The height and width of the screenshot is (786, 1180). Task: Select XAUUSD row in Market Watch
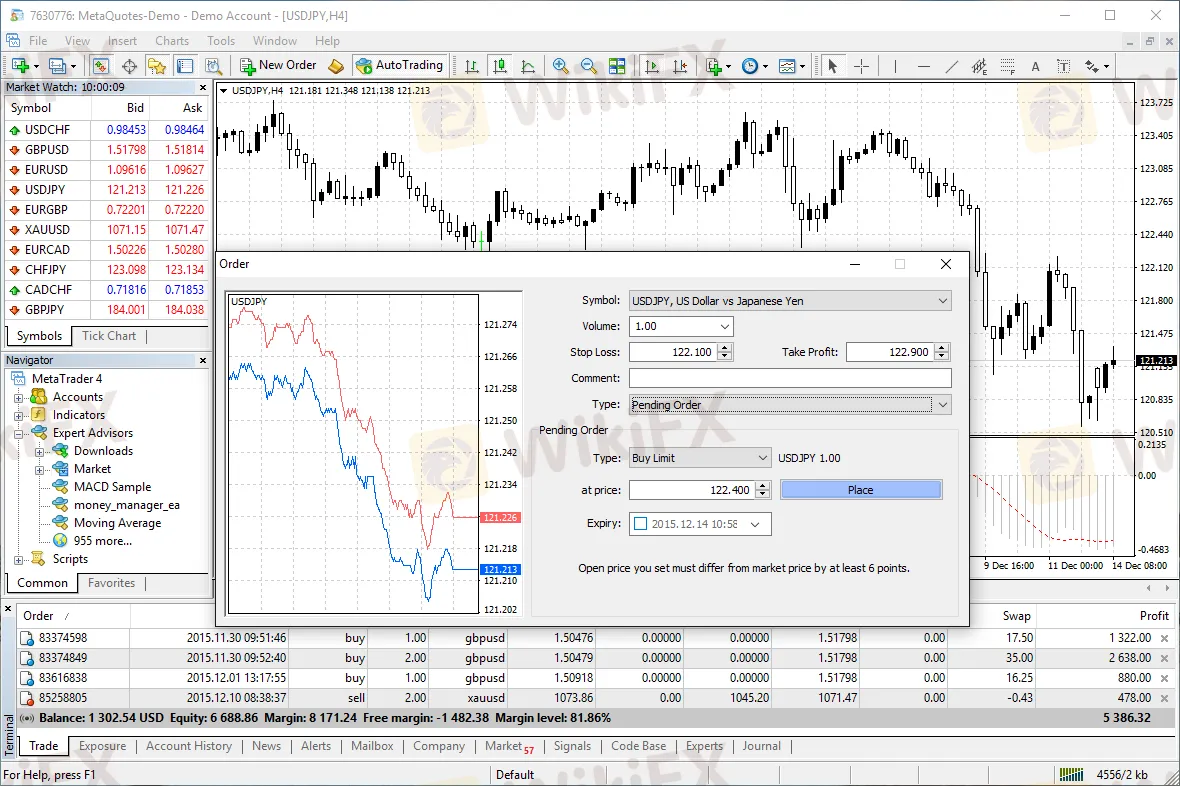(106, 230)
